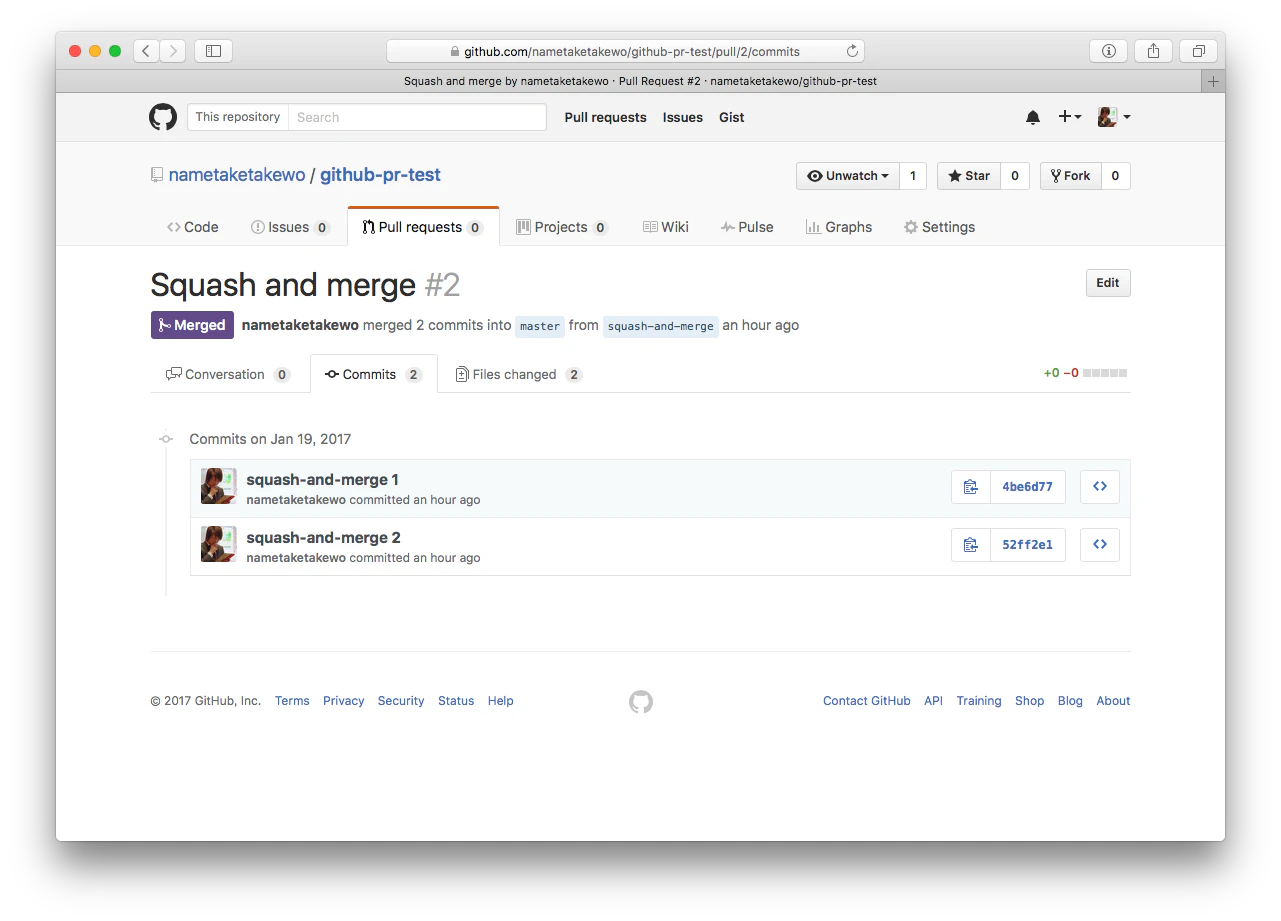1281x921 pixels.
Task: Open the Wiki tab
Action: 665,227
